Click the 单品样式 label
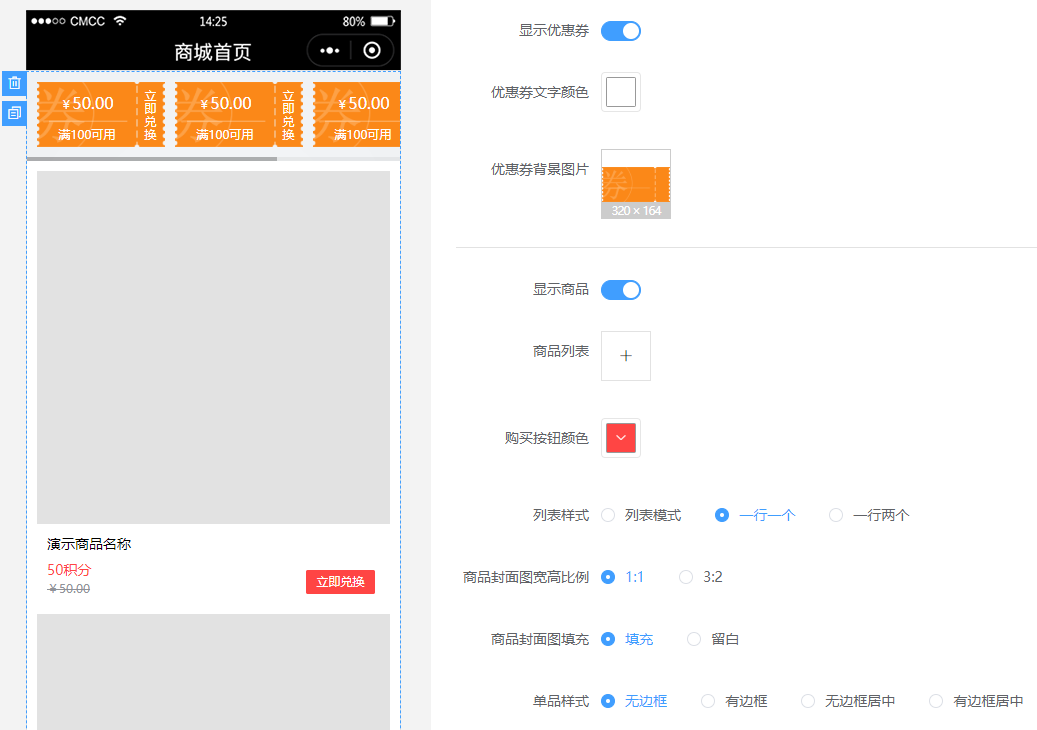This screenshot has height=730, width=1037. coord(561,701)
